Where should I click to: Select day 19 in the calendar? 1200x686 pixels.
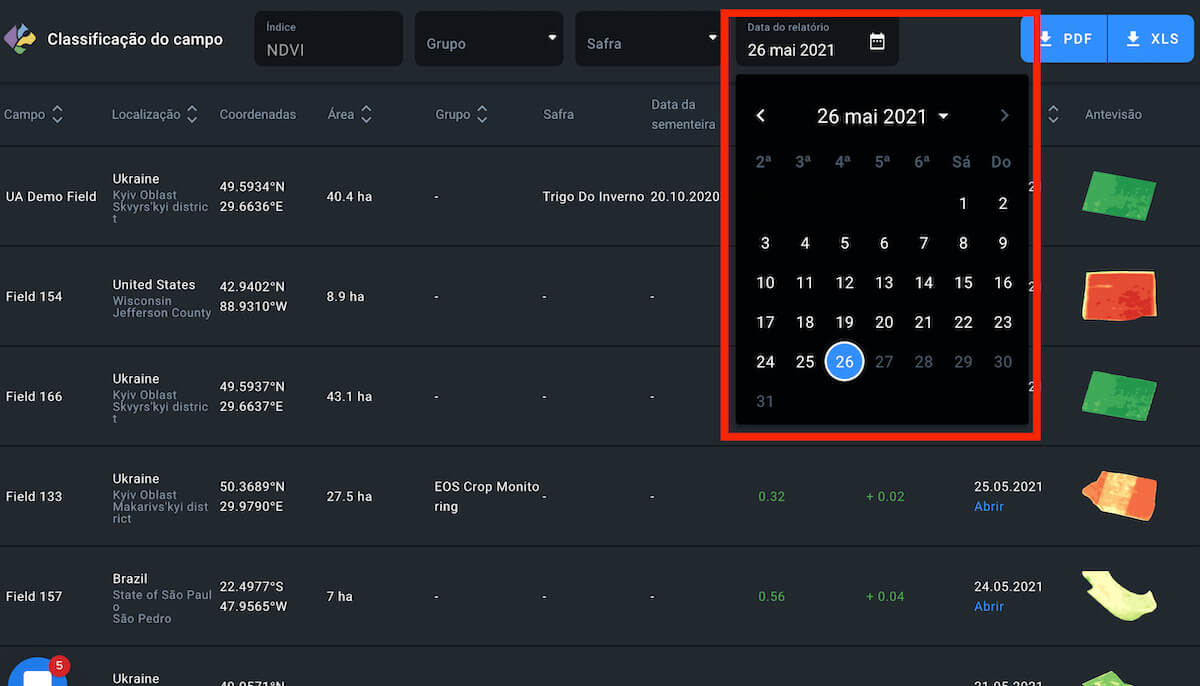845,322
